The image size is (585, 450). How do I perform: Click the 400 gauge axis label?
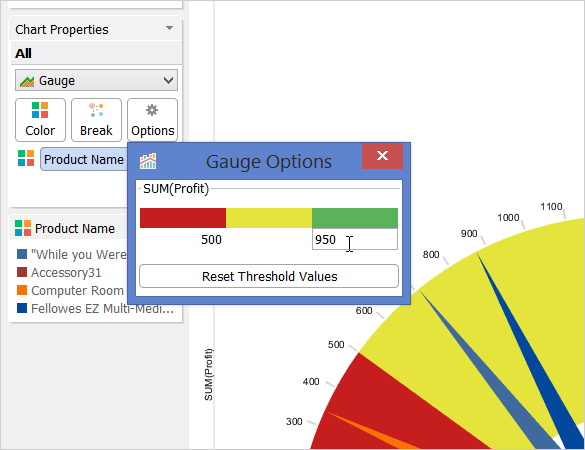click(311, 381)
